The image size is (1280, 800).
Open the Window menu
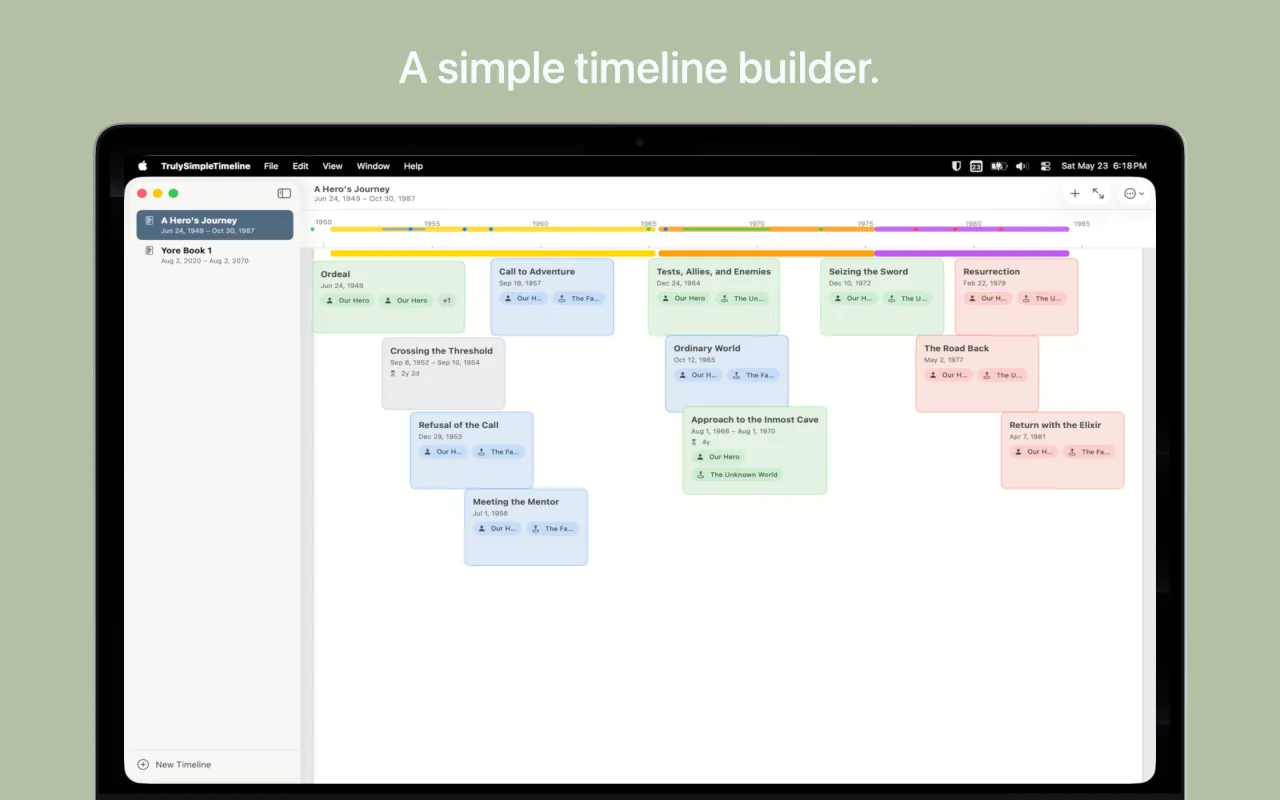click(x=373, y=166)
